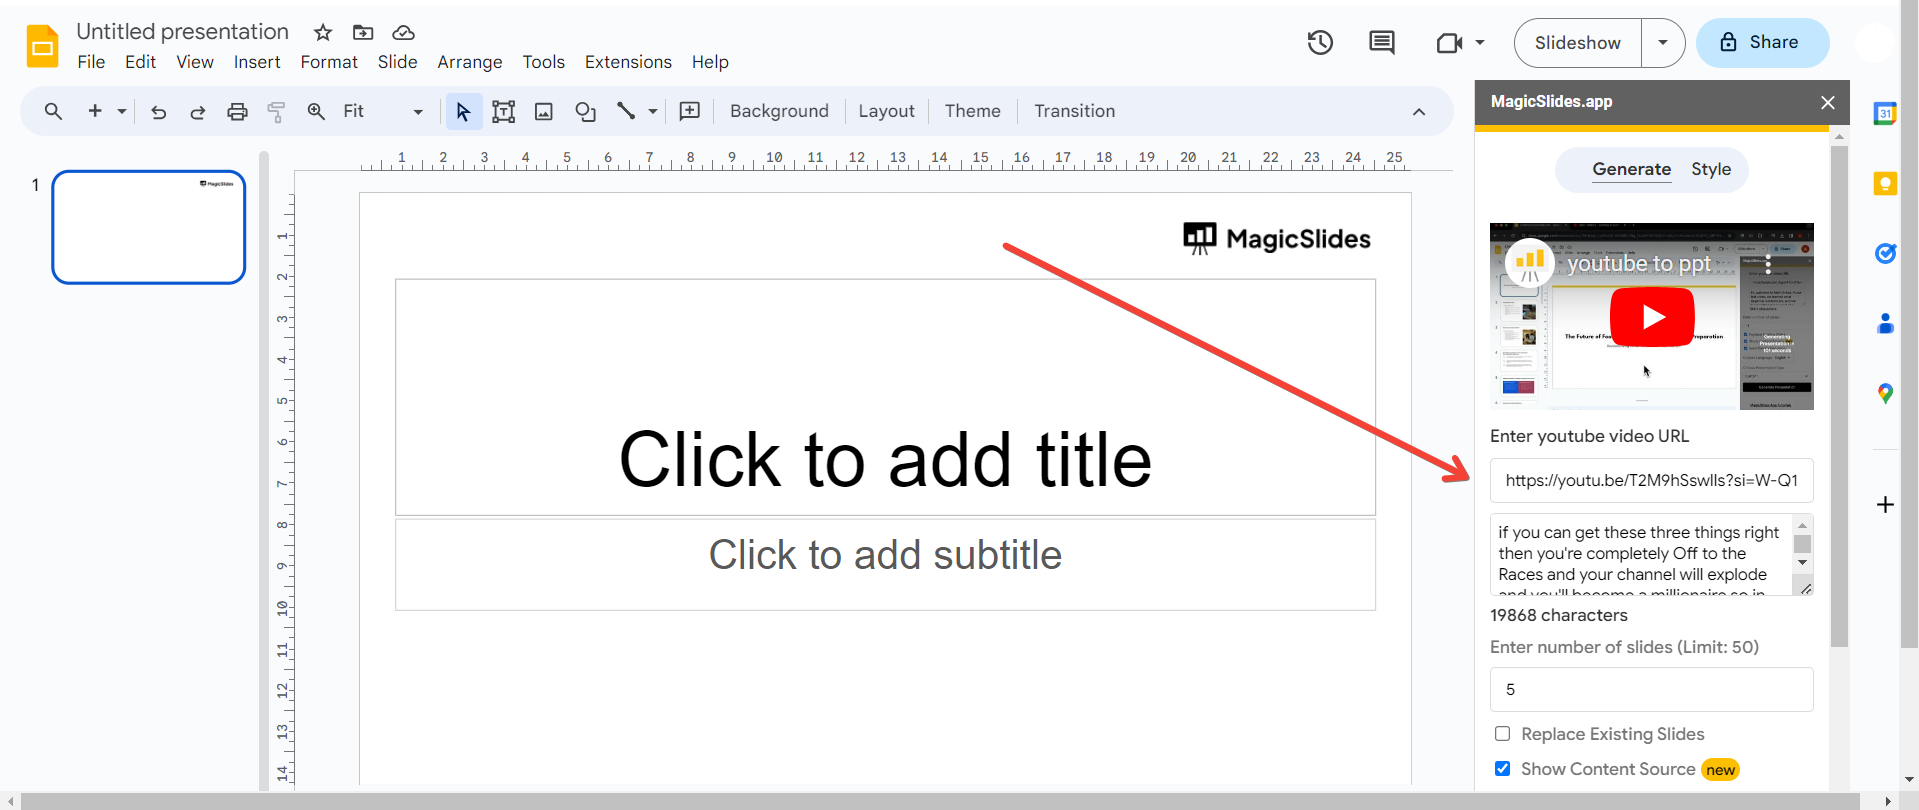Redo the last action
Viewport: 1919px width, 810px height.
[x=198, y=111]
